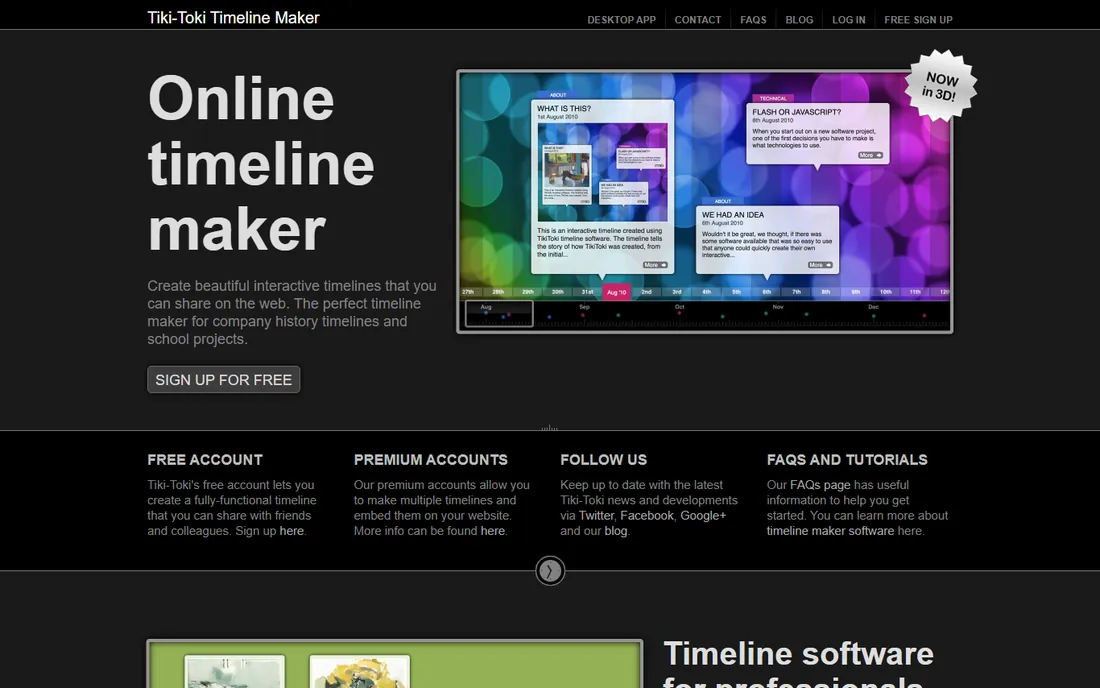The image size is (1100, 688).
Task: Click the Sign Up For Free button
Action: pyautogui.click(x=224, y=379)
